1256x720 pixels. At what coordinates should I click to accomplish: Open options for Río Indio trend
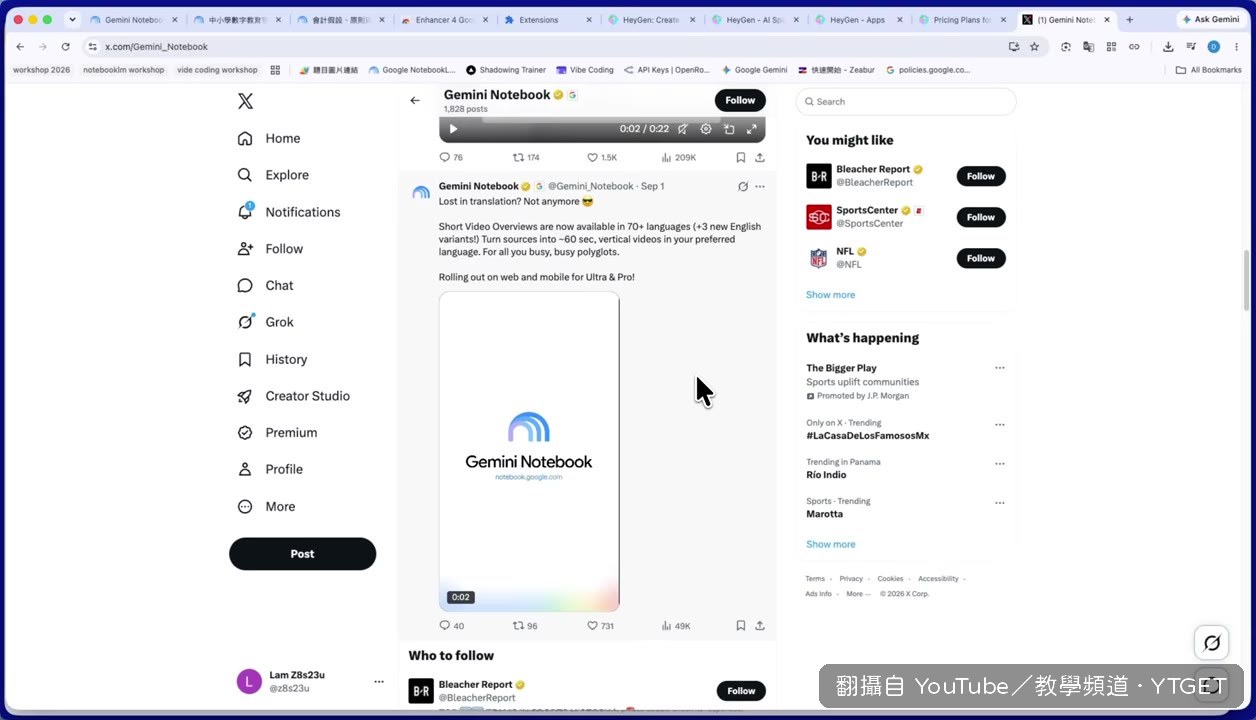tap(999, 464)
